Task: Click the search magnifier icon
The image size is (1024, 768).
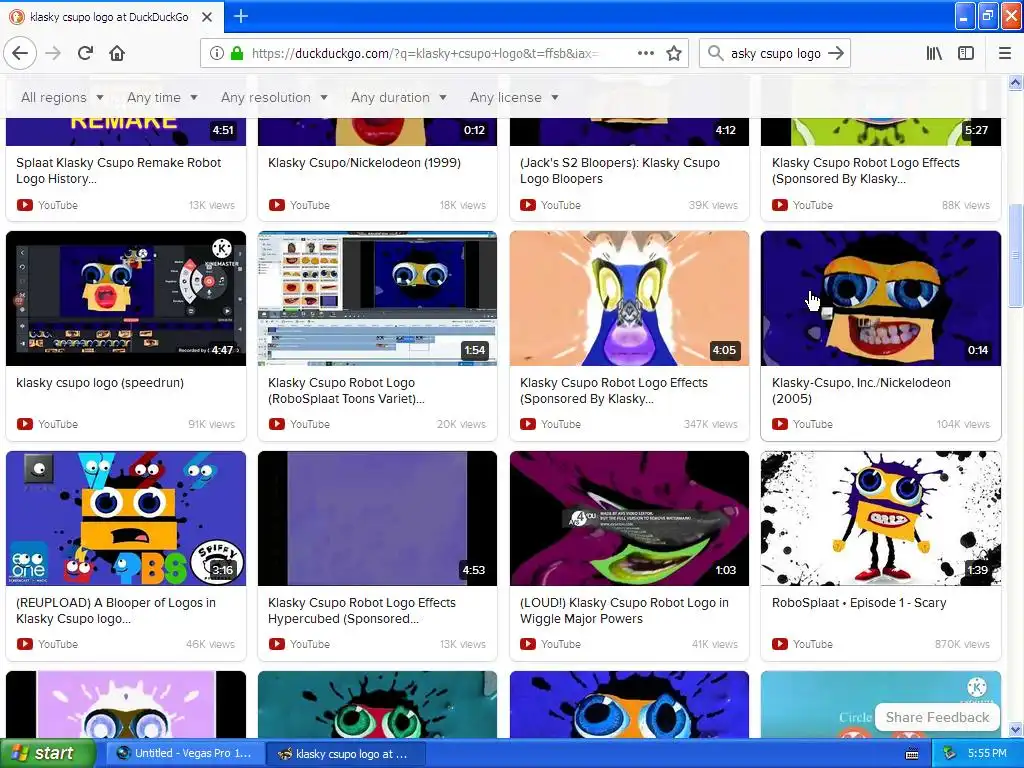Action: (716, 53)
